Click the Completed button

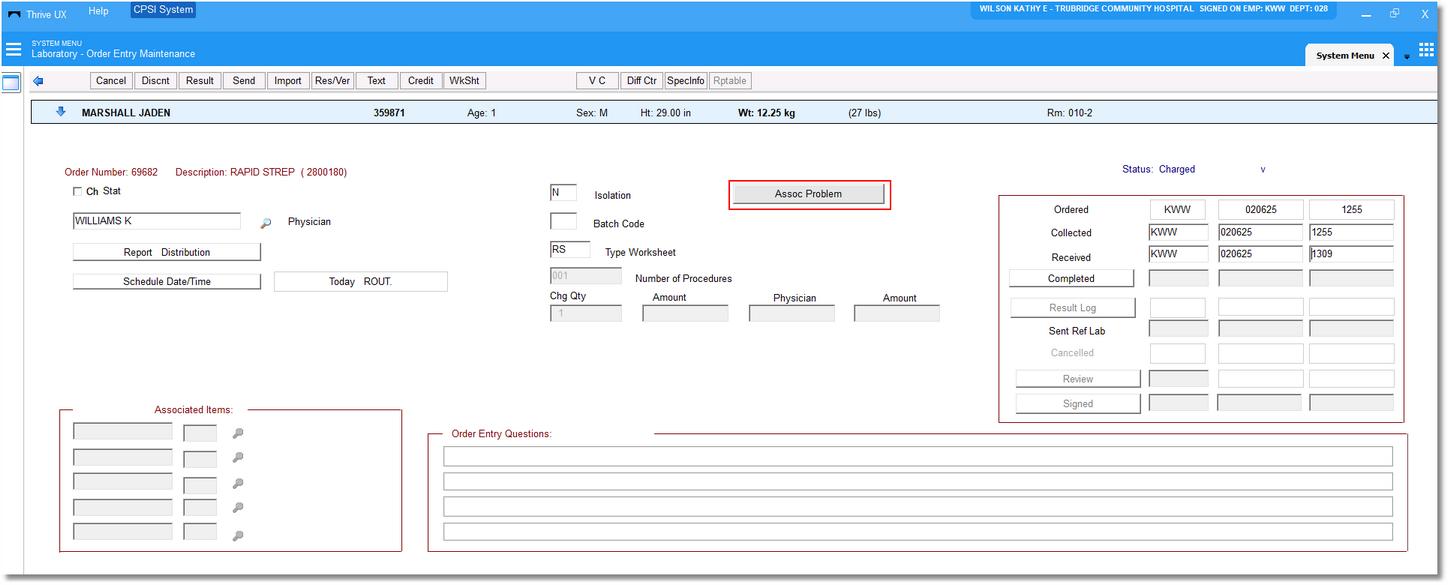[1071, 278]
